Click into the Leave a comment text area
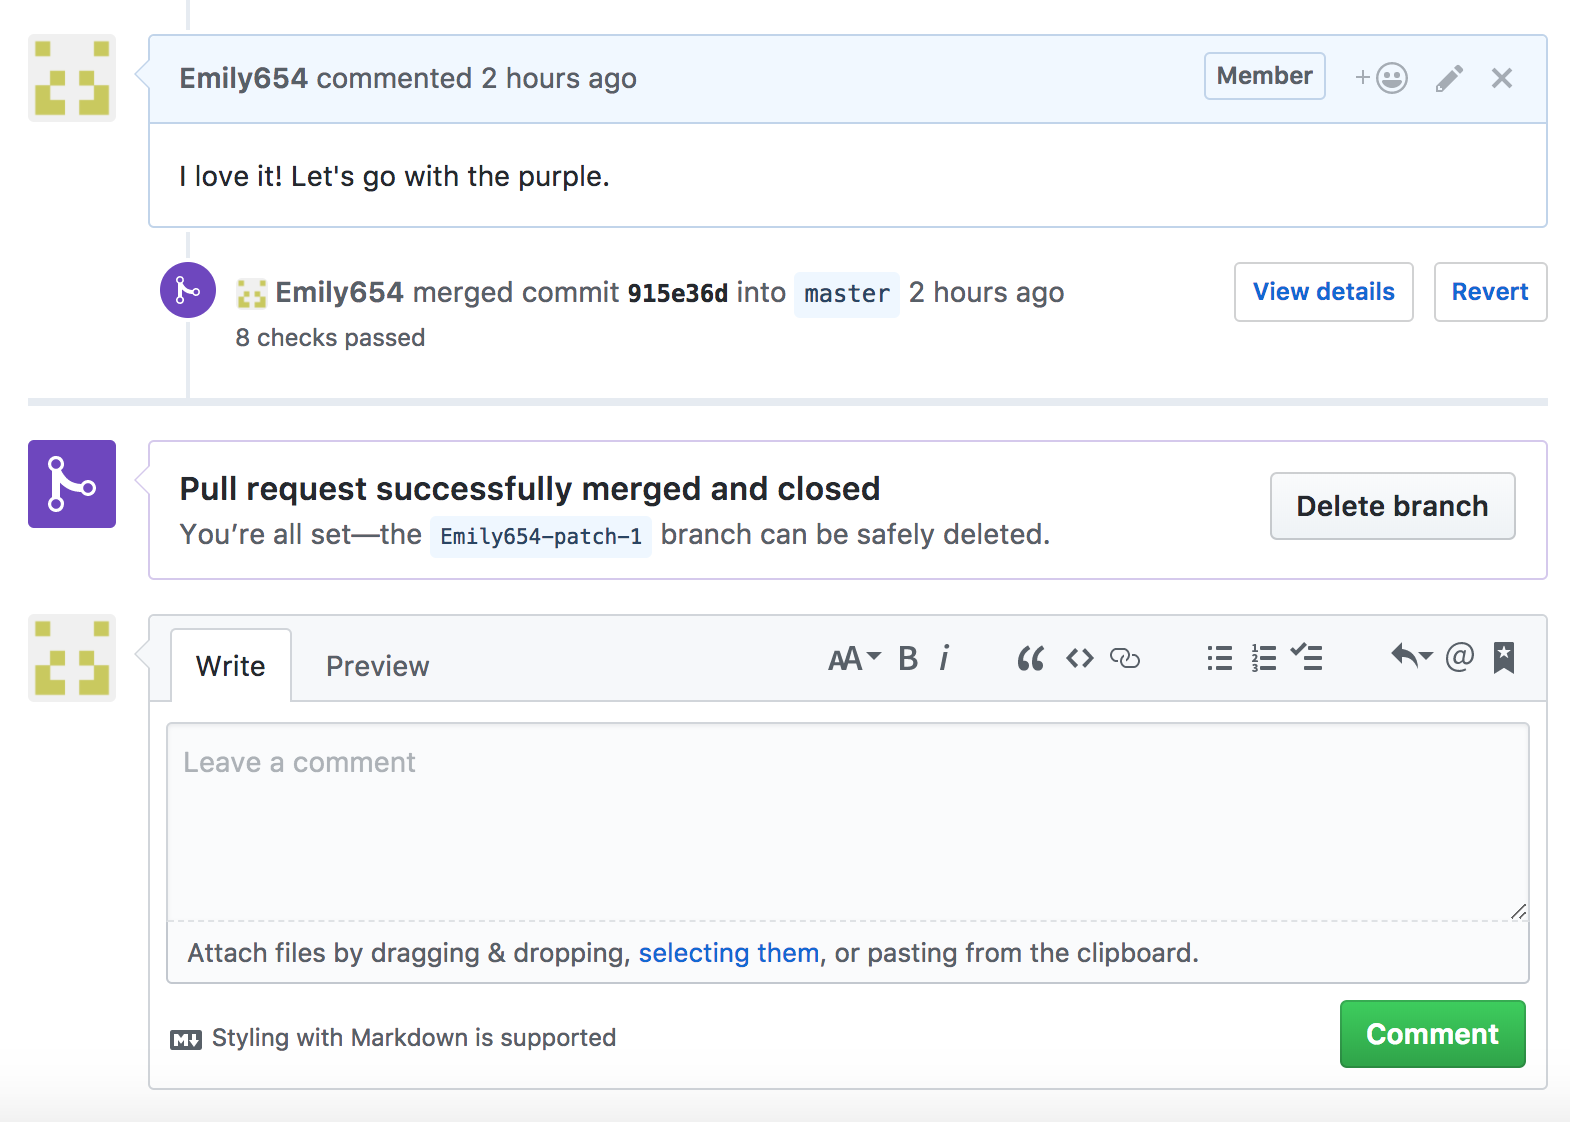Image resolution: width=1570 pixels, height=1122 pixels. [x=847, y=820]
